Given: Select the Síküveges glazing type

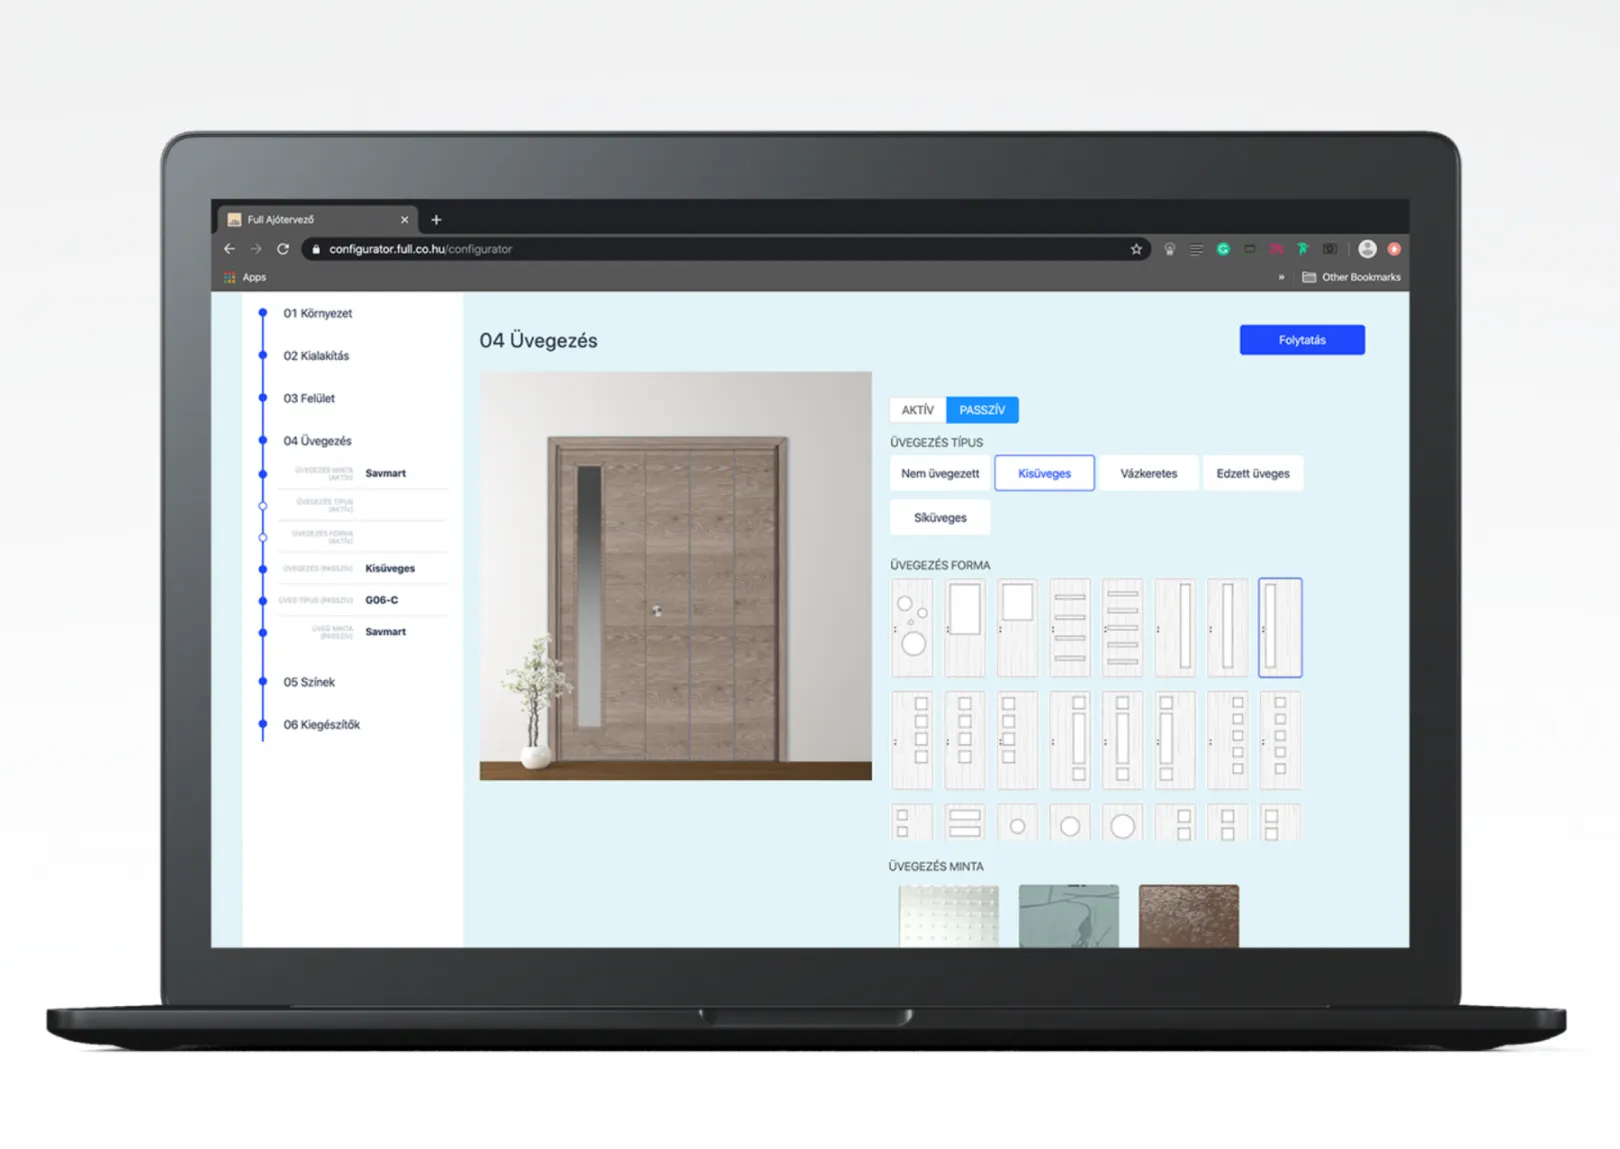Looking at the screenshot, I should pyautogui.click(x=940, y=518).
